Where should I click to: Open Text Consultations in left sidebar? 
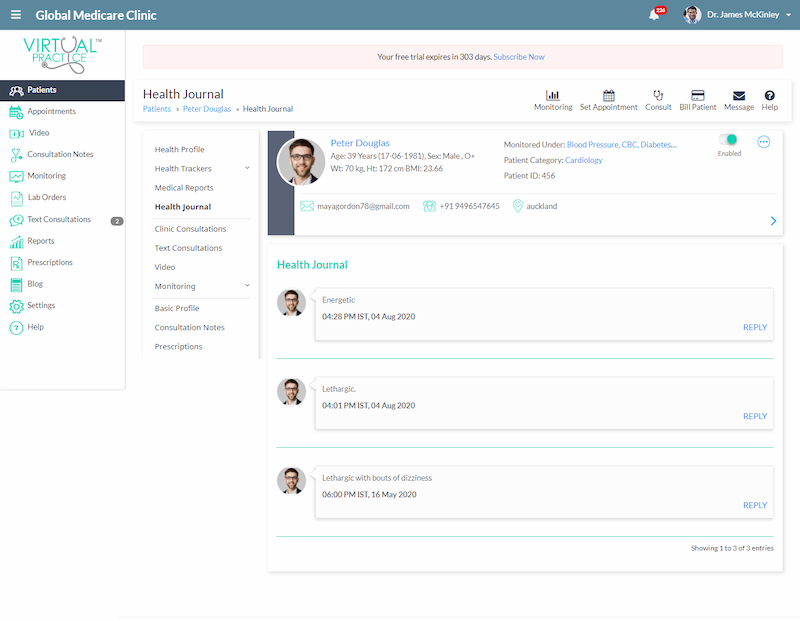click(58, 220)
